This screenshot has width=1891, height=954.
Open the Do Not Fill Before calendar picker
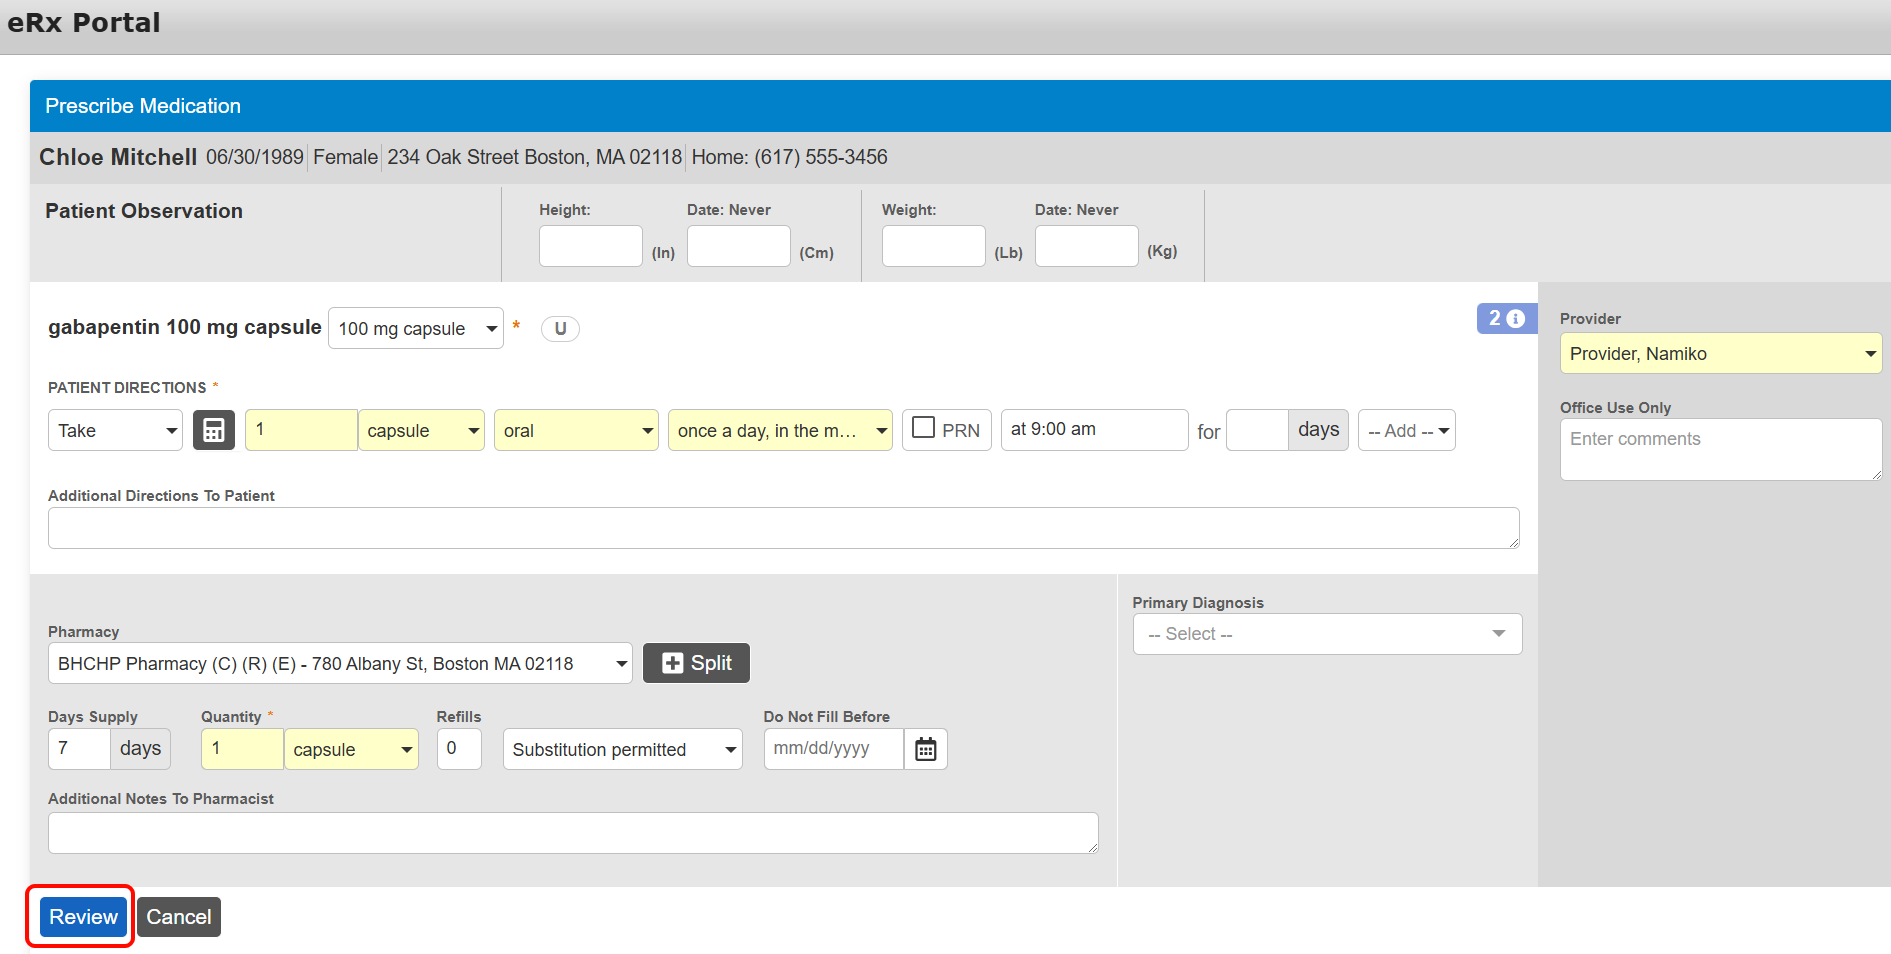[926, 749]
